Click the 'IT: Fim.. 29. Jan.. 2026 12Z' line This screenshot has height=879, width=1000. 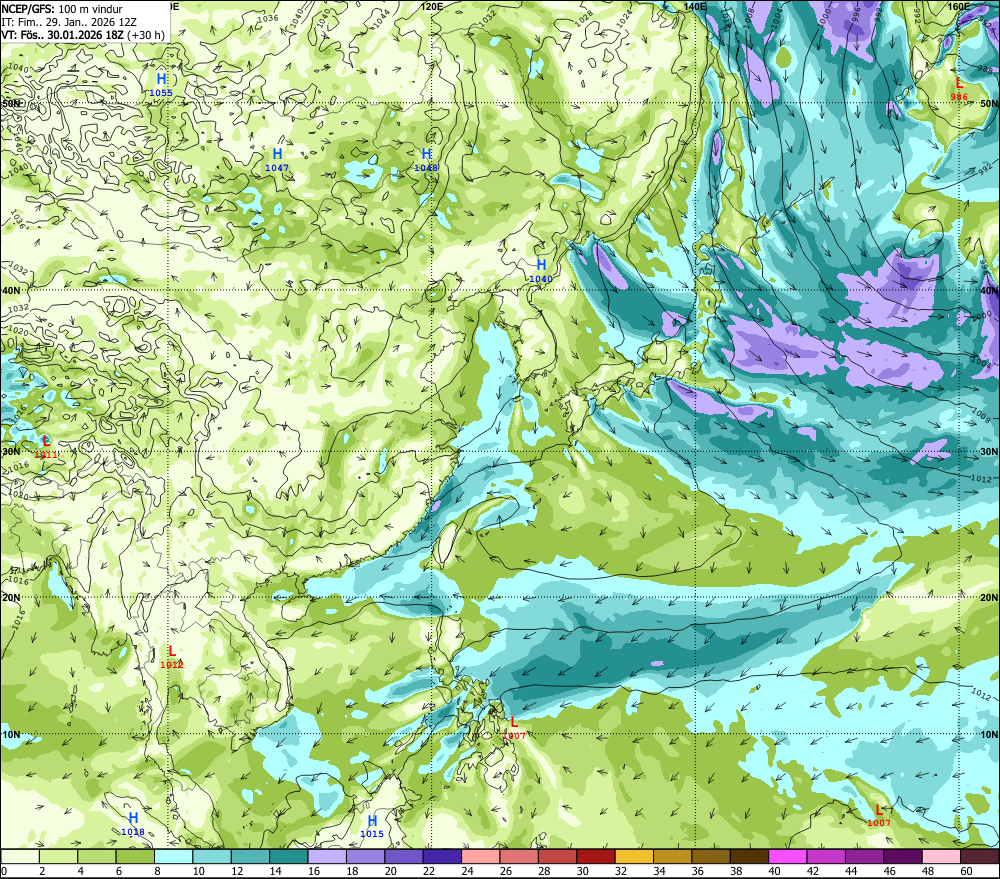pos(69,22)
